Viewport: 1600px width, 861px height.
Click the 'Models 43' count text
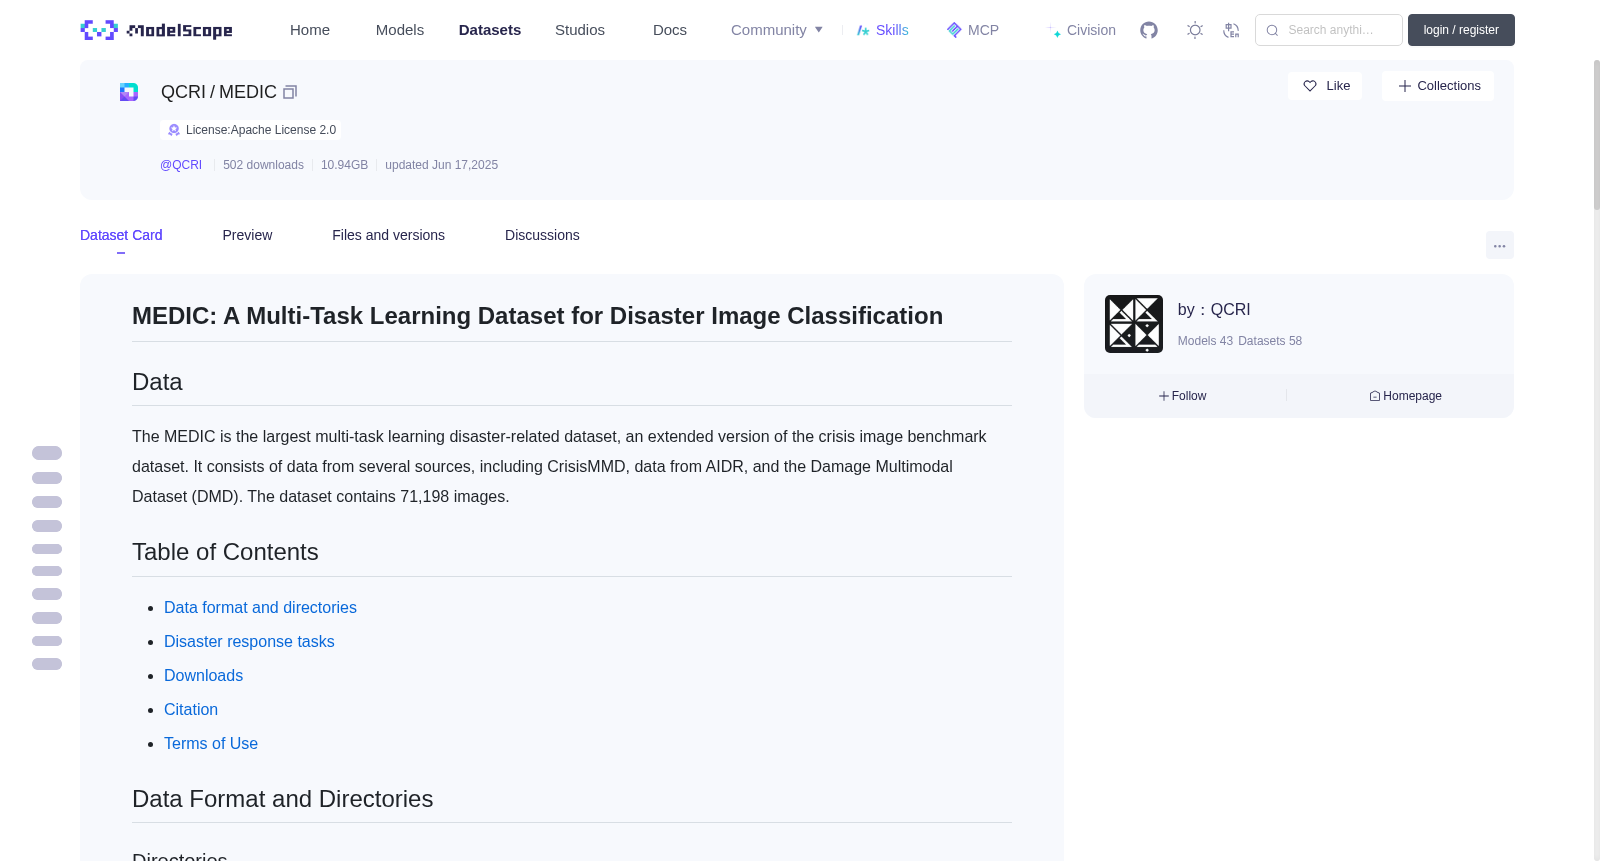click(1205, 341)
